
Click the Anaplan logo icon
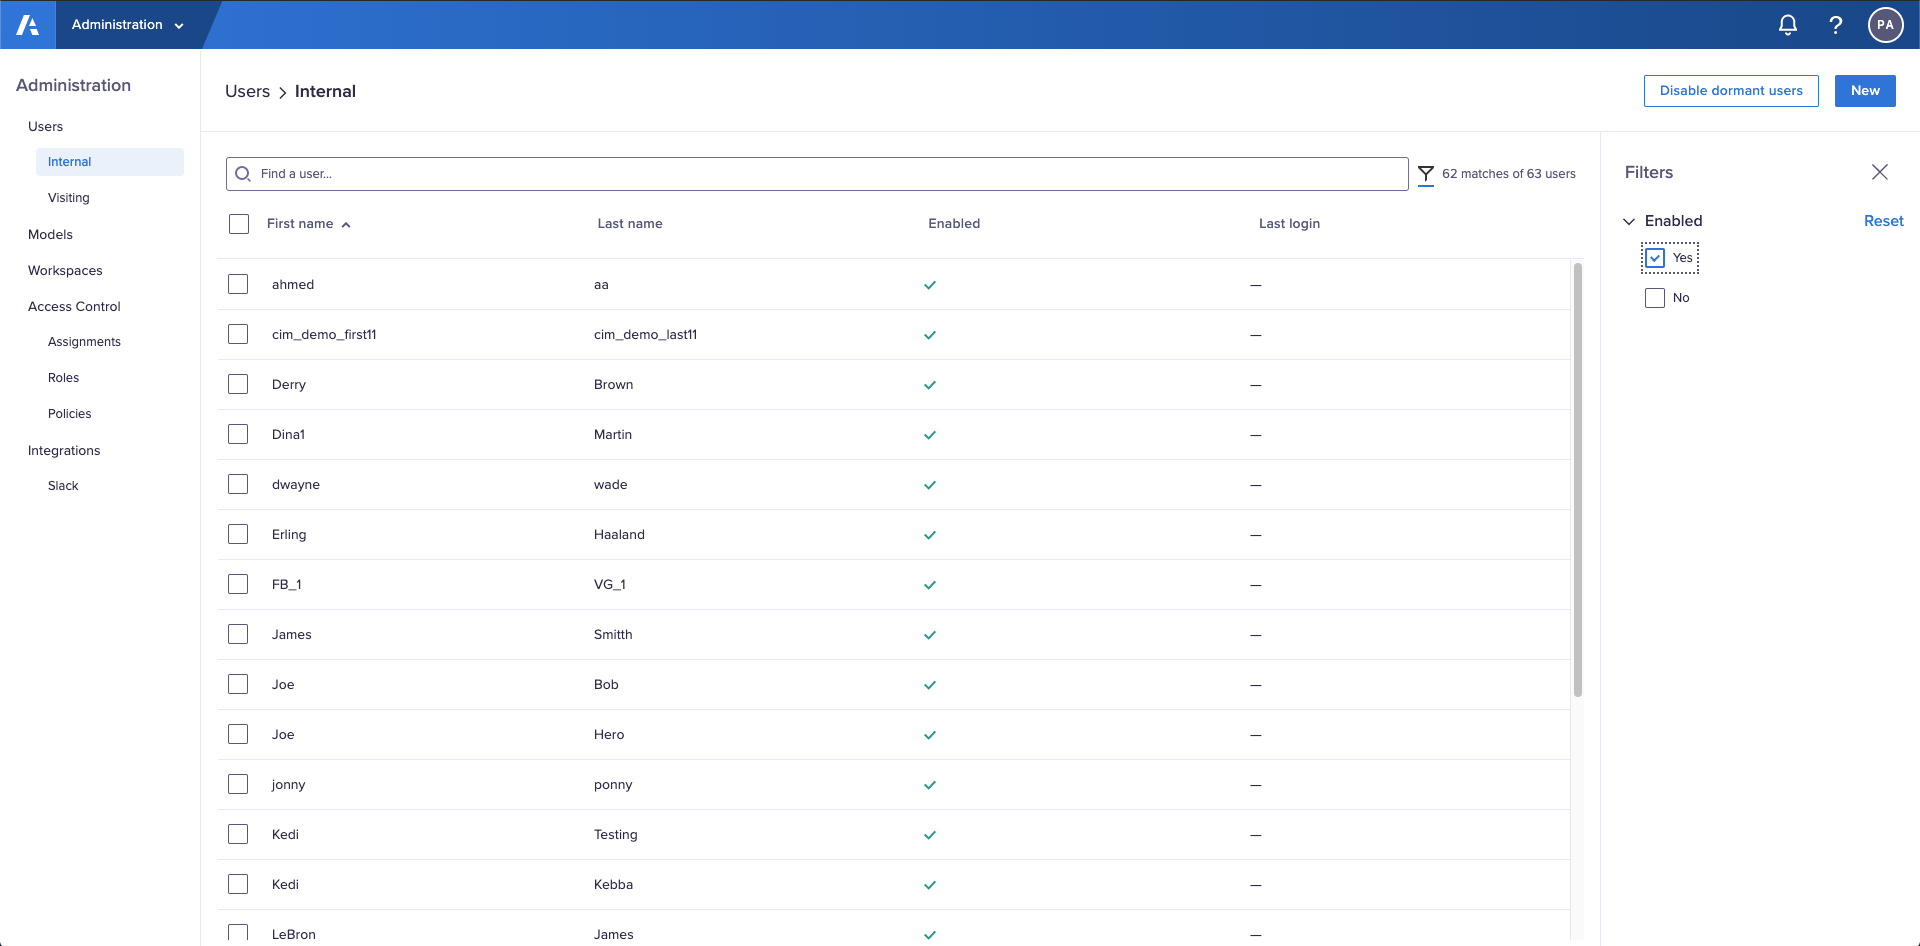27,24
